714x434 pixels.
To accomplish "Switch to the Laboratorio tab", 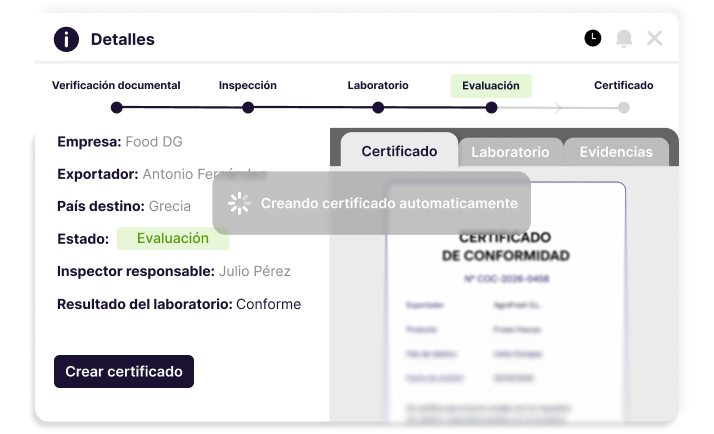I will [x=510, y=152].
